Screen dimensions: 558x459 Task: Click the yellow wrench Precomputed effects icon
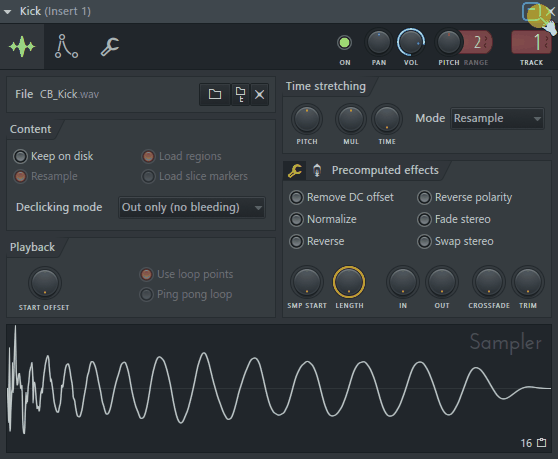[x=295, y=170]
